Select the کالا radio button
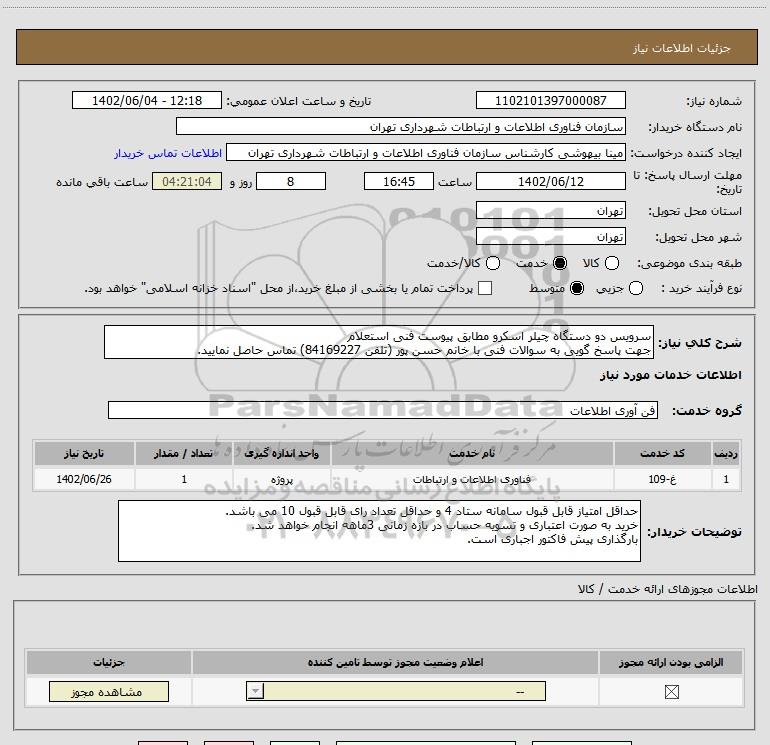The image size is (770, 745). coord(611,263)
